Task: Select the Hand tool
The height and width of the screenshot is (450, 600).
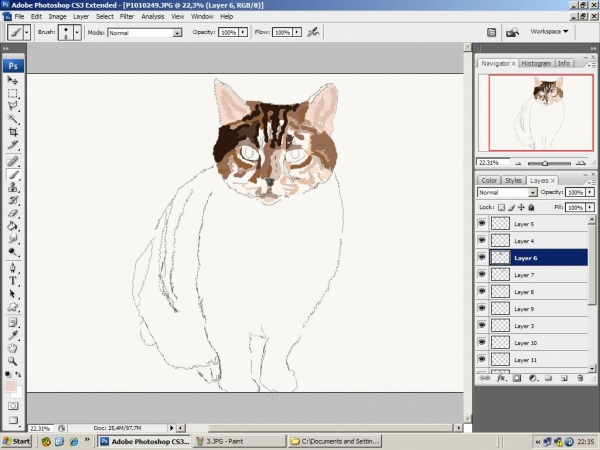Action: (13, 348)
